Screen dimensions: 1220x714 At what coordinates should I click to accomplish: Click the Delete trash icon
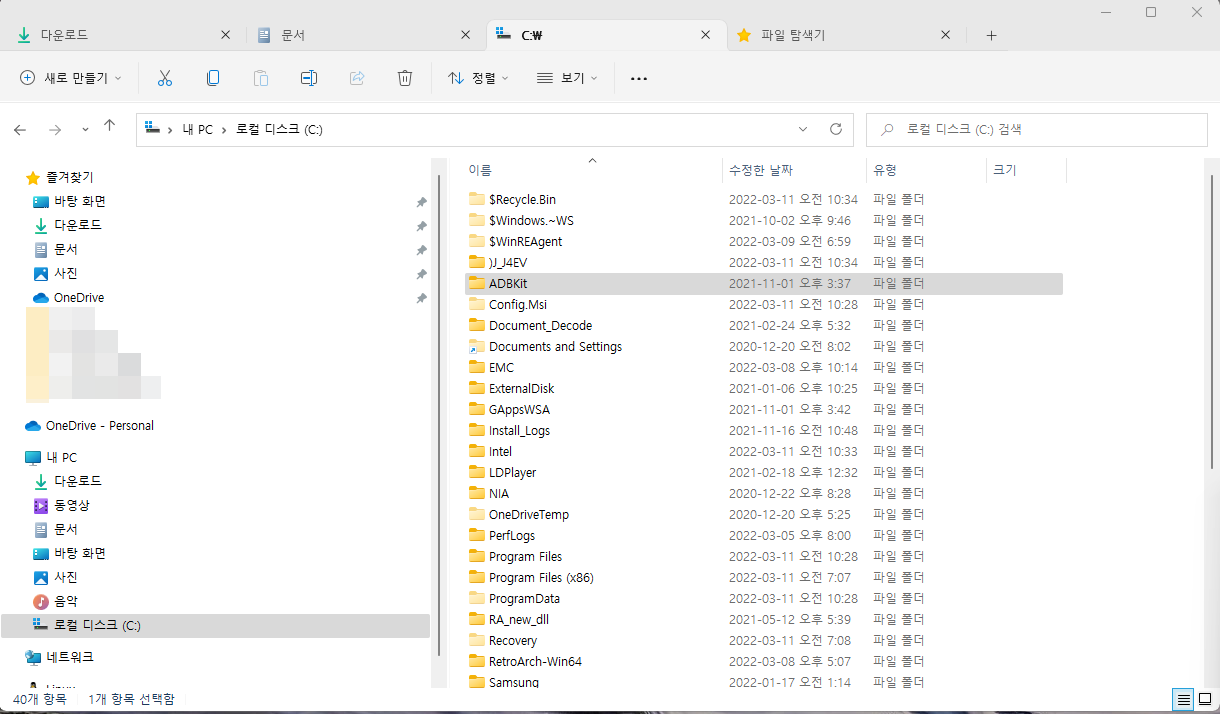point(404,77)
